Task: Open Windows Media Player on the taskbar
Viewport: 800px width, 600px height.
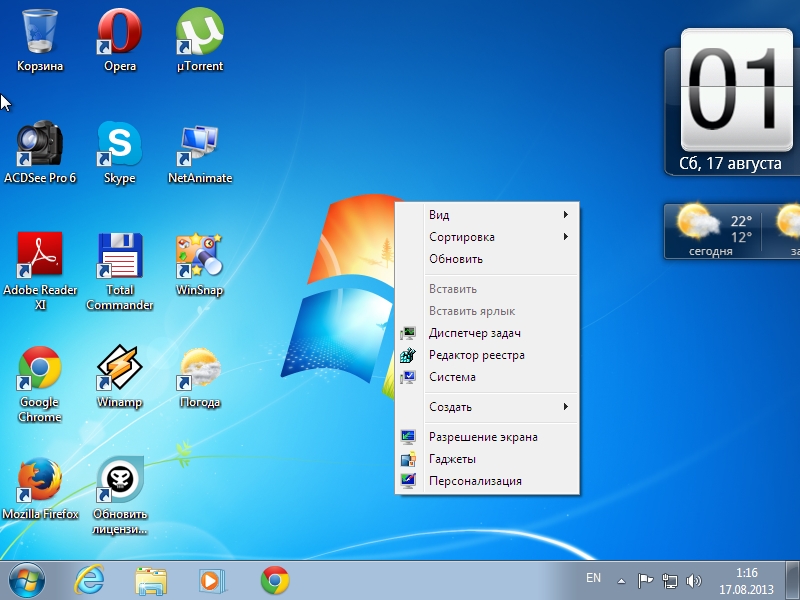Action: coord(210,581)
